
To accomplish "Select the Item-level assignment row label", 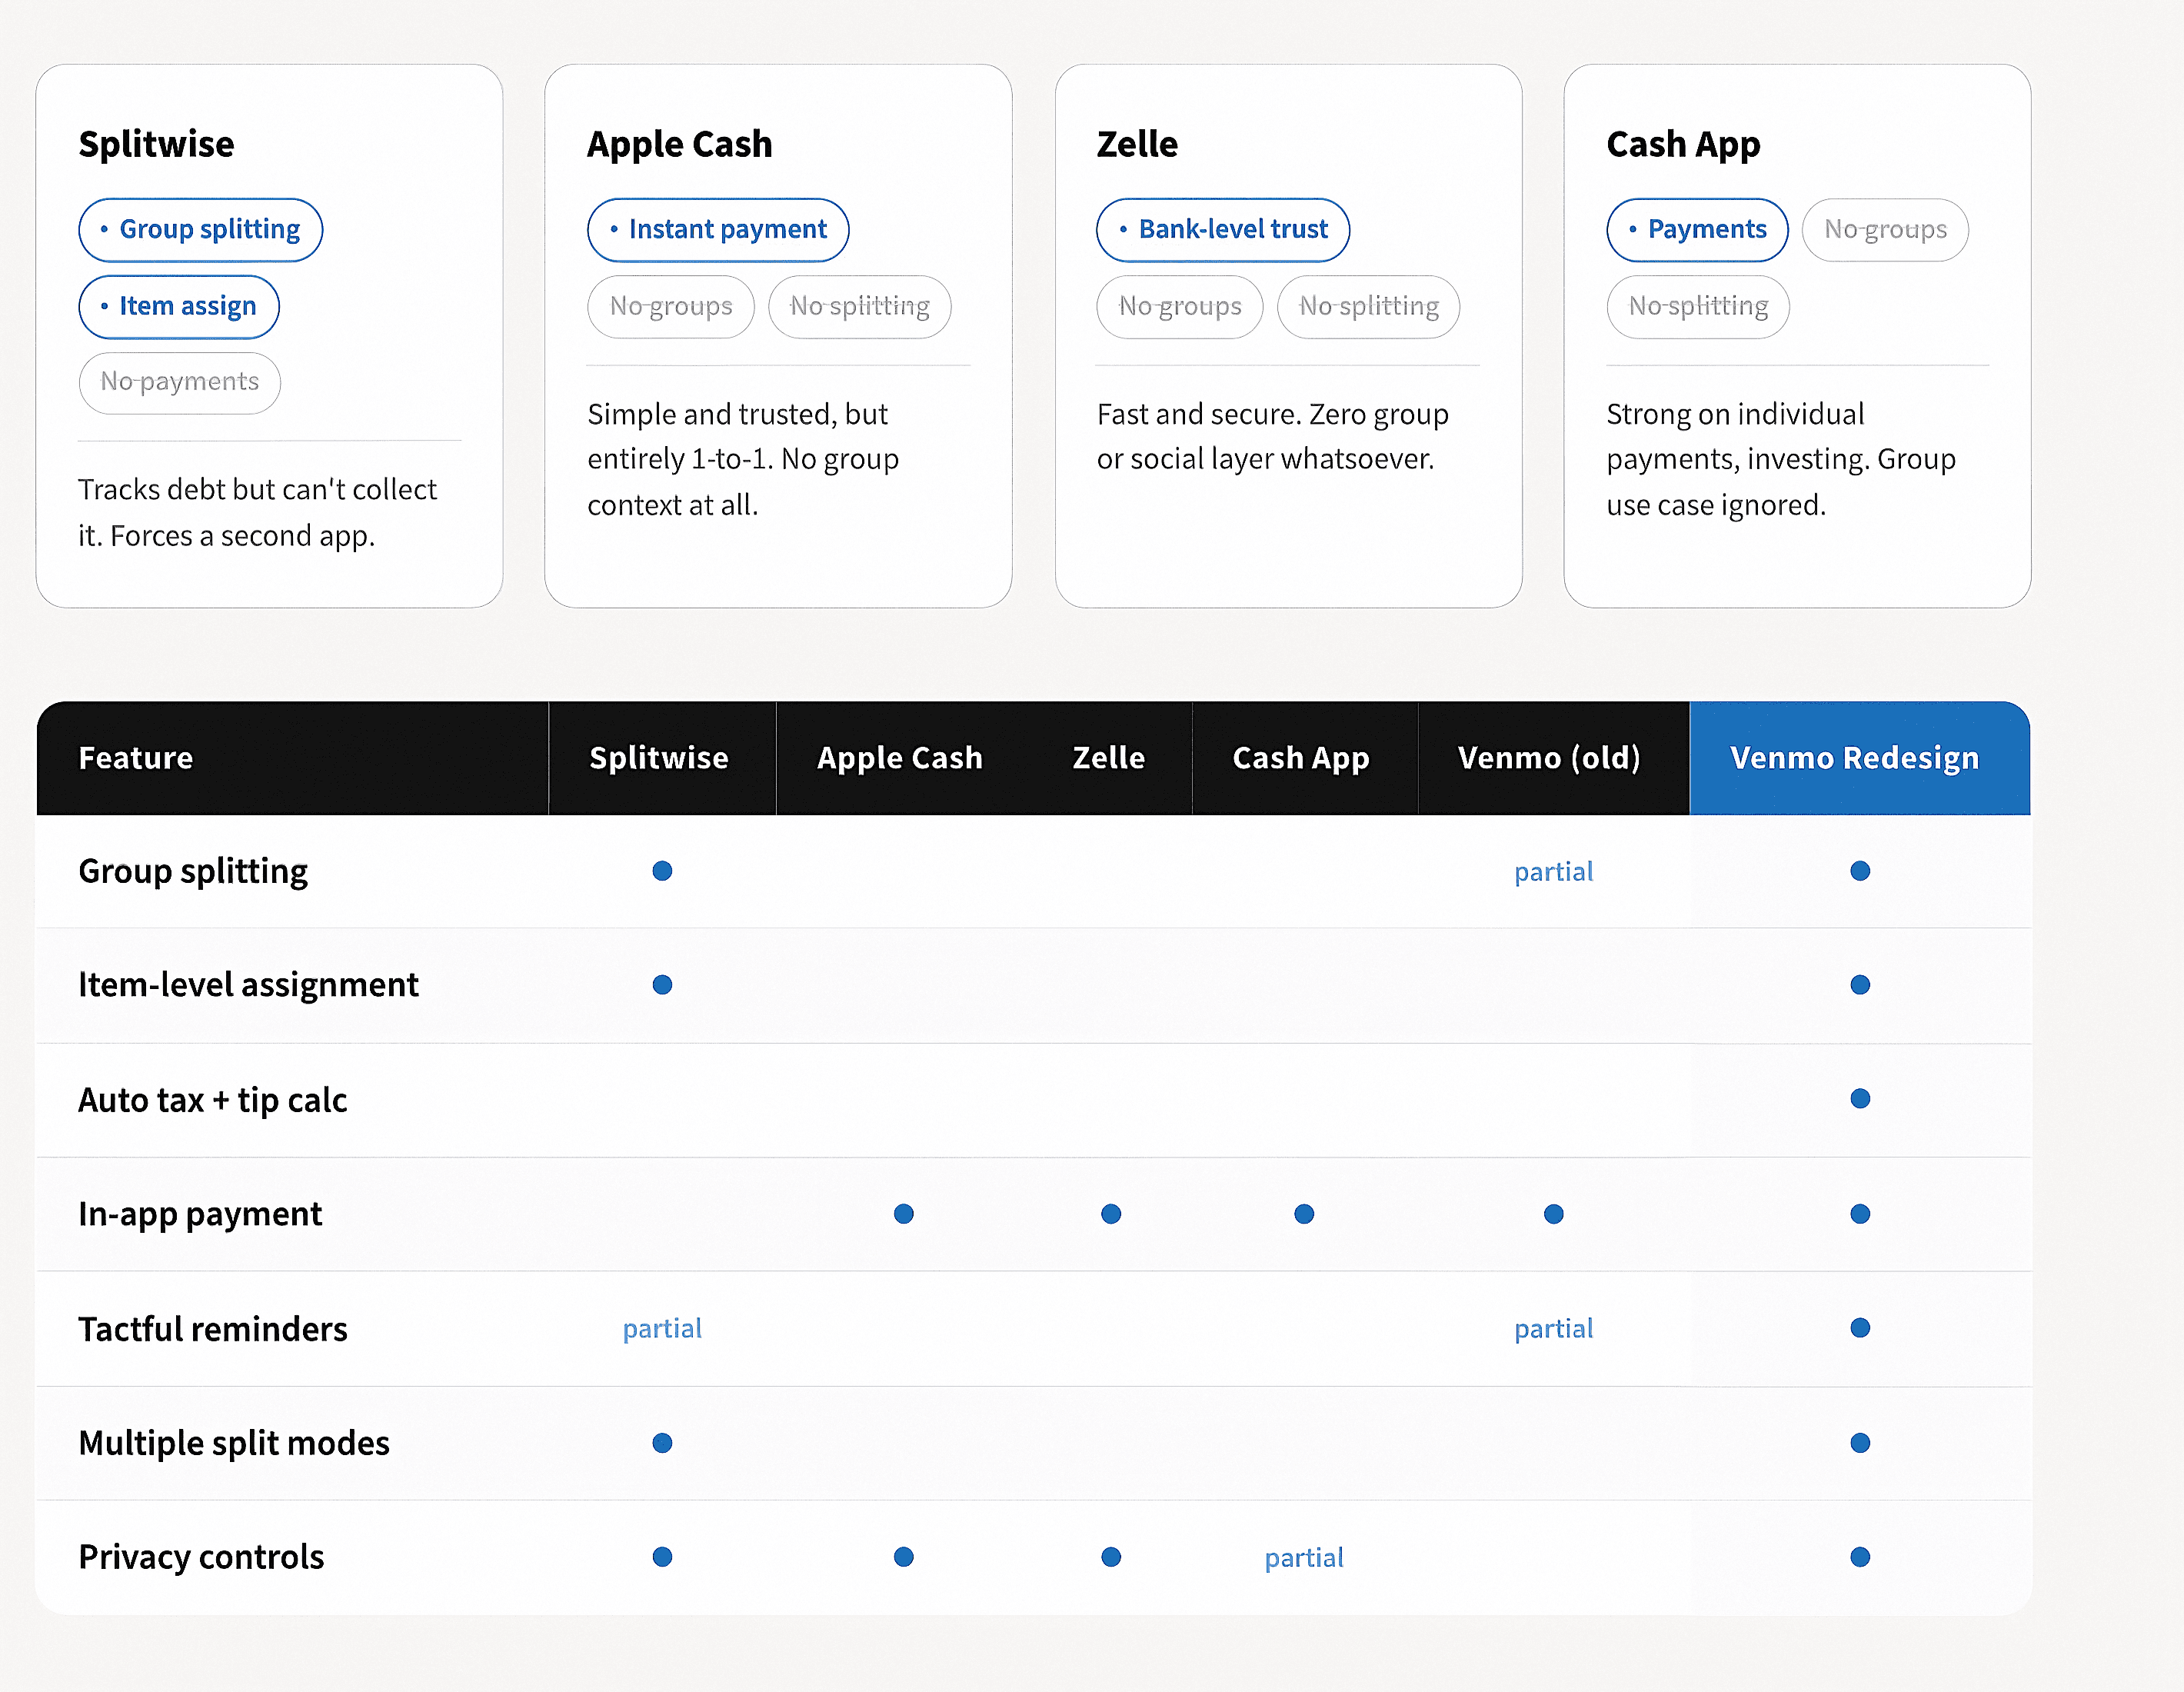I will point(248,985).
